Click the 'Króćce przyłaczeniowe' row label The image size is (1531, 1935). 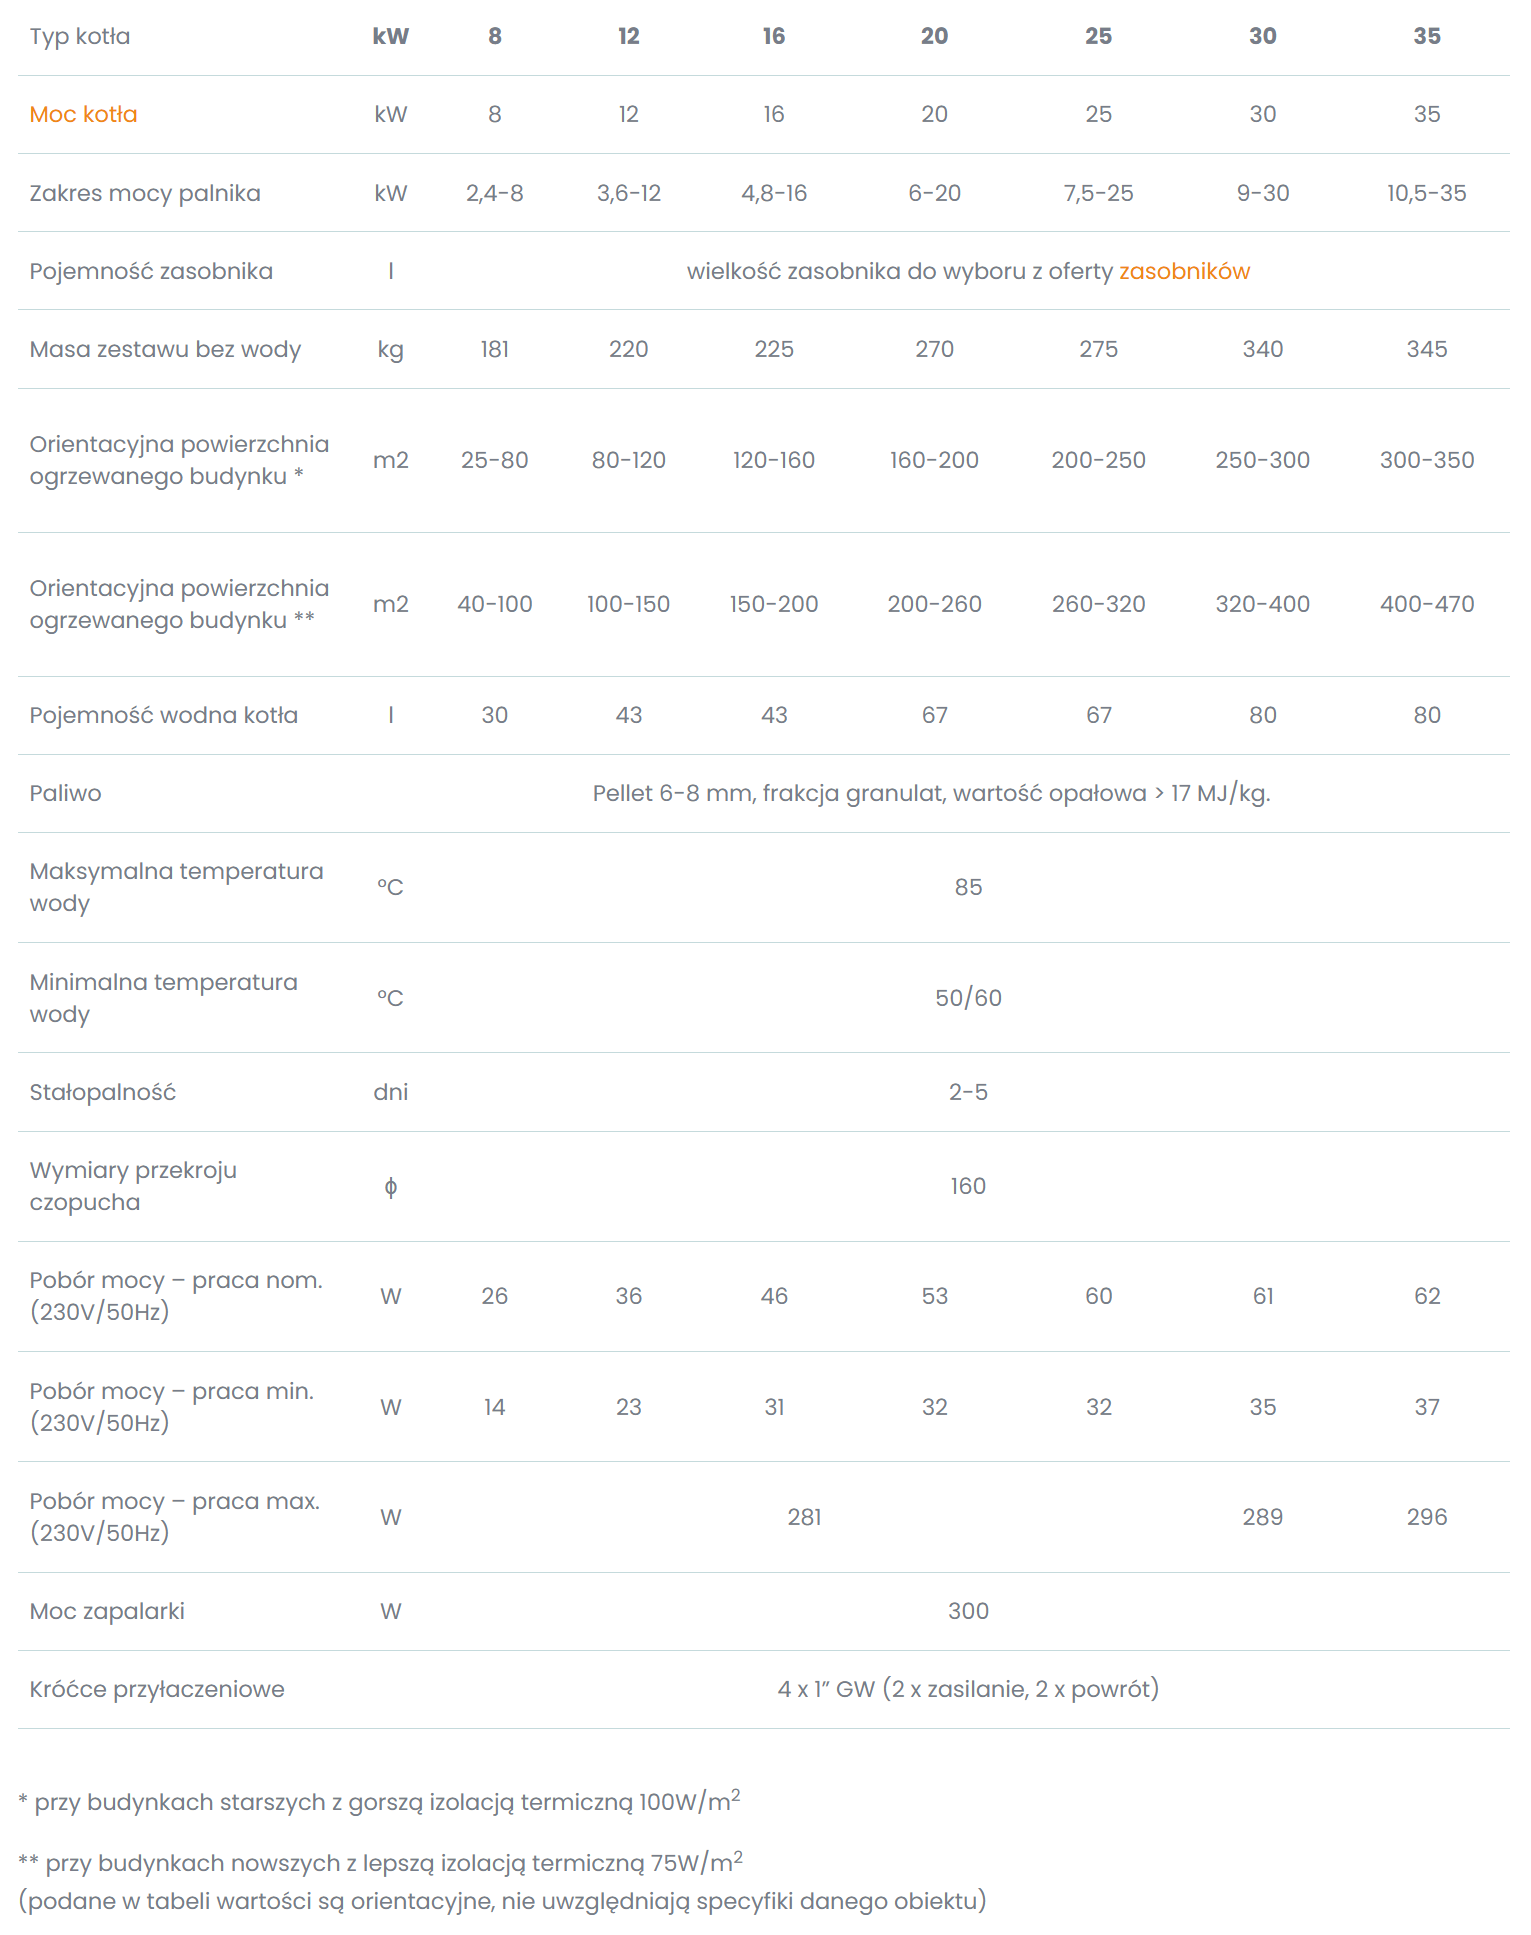click(x=157, y=1689)
